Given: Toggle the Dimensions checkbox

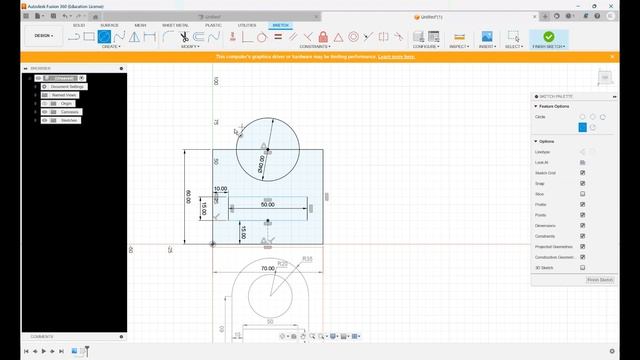Looking at the screenshot, I should coord(582,226).
